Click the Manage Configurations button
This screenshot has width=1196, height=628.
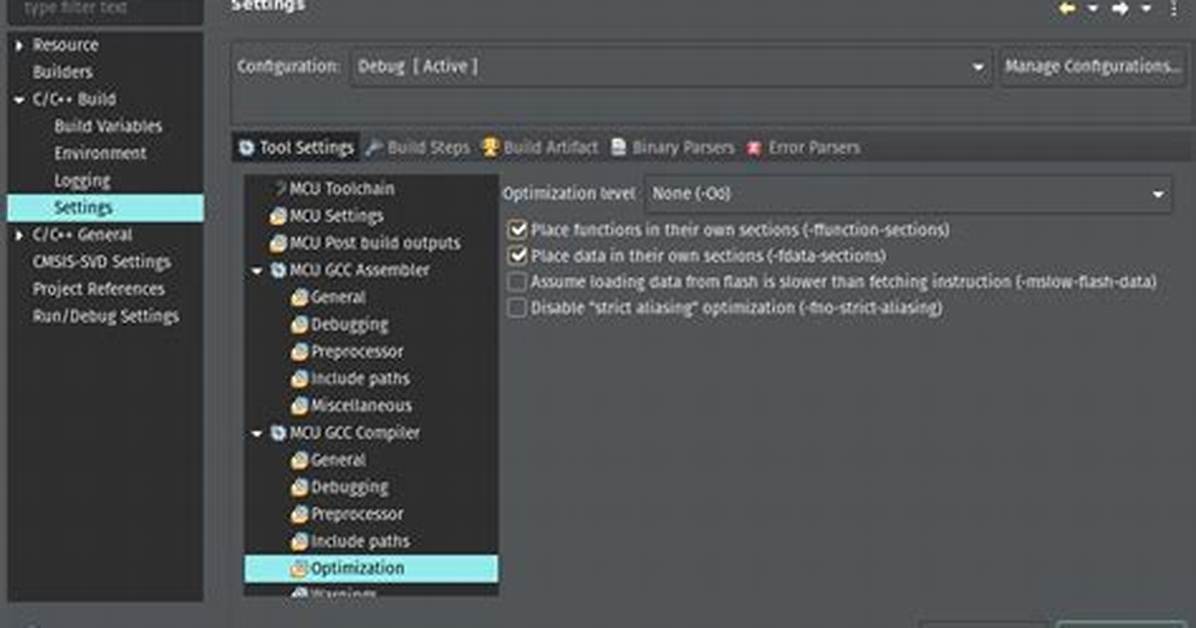(1092, 67)
